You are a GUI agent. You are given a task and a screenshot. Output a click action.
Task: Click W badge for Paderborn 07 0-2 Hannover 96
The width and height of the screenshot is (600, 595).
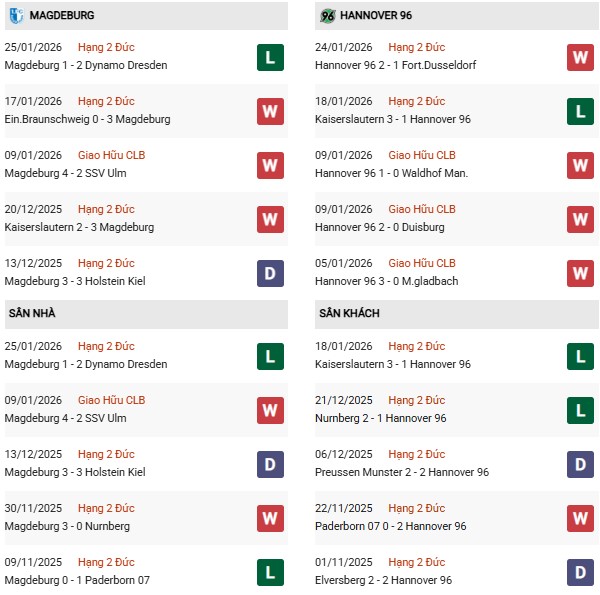pyautogui.click(x=580, y=518)
